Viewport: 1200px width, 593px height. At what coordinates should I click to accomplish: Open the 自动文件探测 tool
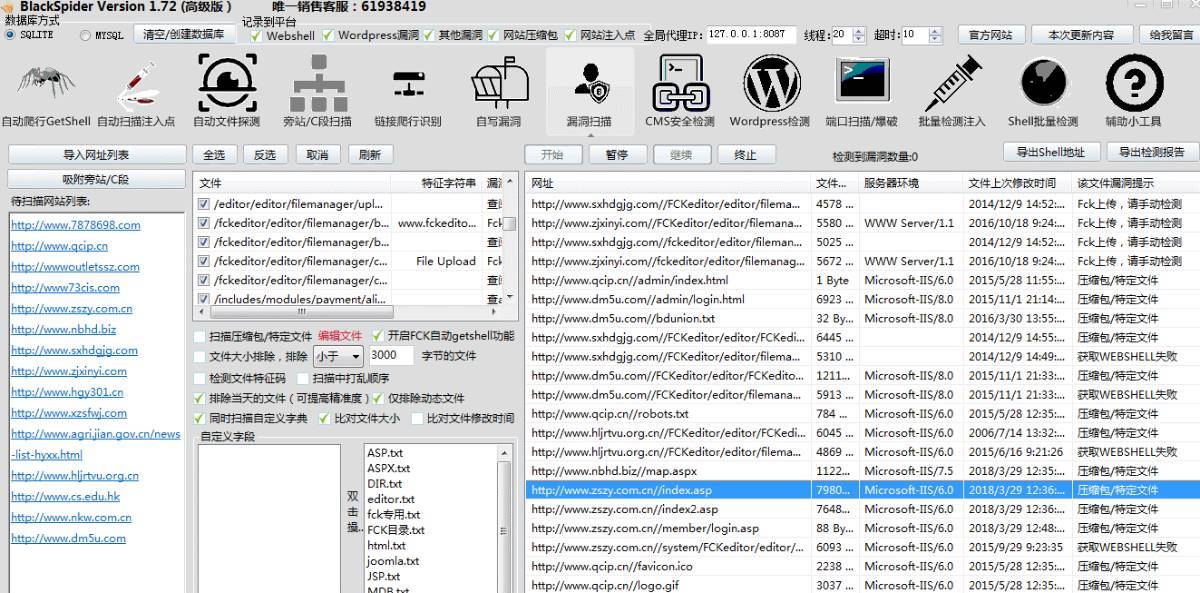pos(227,92)
